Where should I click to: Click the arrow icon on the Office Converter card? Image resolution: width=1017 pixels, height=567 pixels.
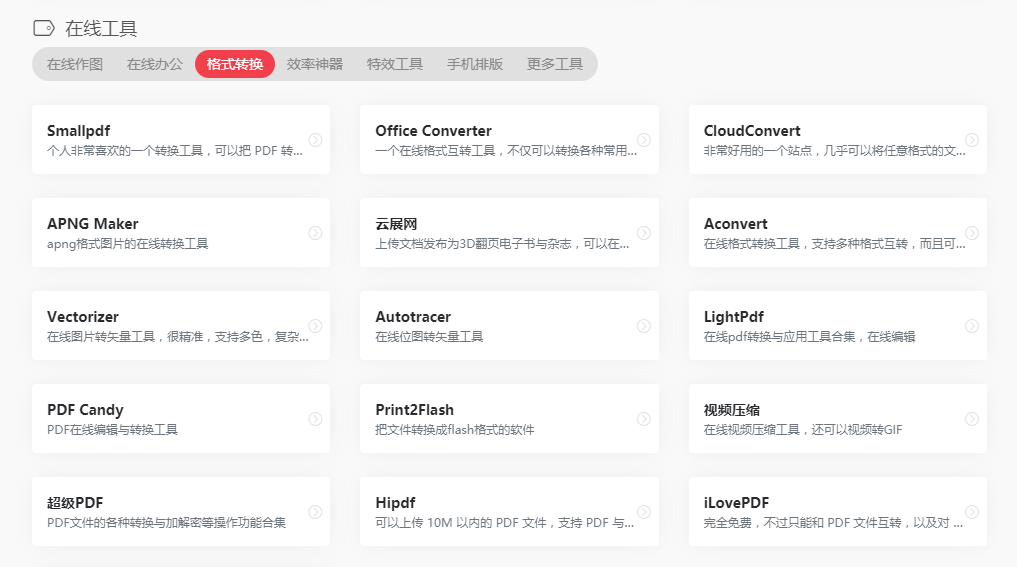[643, 139]
